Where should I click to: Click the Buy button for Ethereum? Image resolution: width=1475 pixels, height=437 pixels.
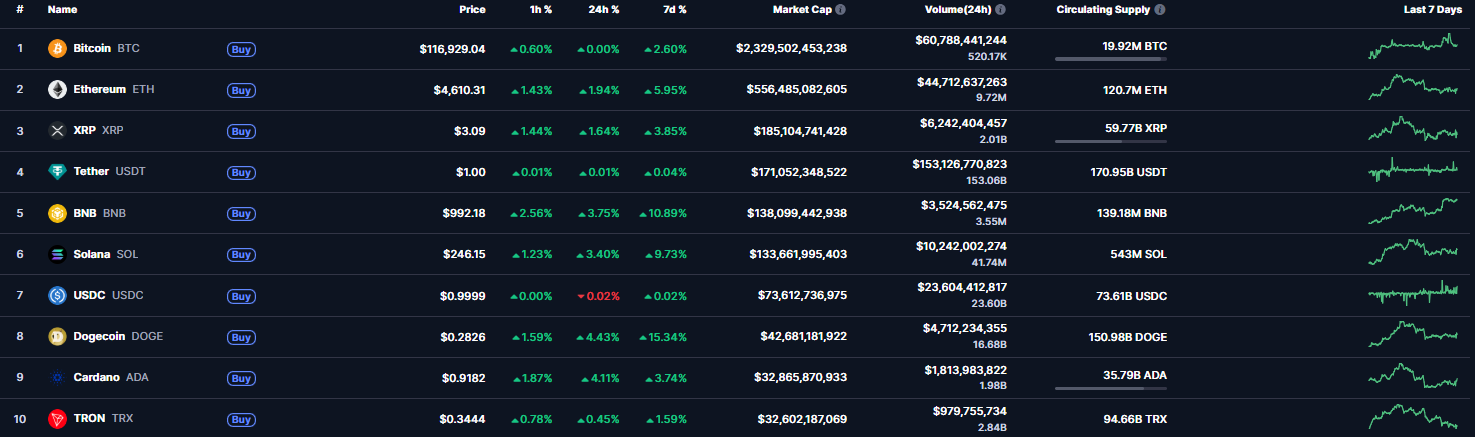[x=241, y=89]
